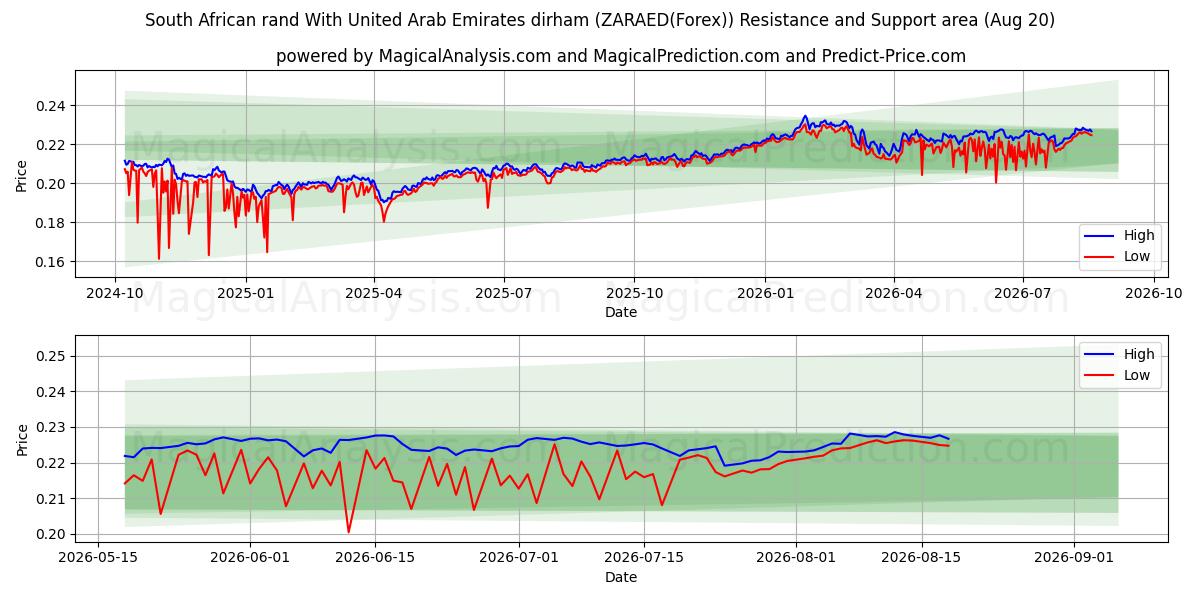This screenshot has height=600, width=1200.
Task: Click the 2024-10 date tick label
Action: coord(115,293)
